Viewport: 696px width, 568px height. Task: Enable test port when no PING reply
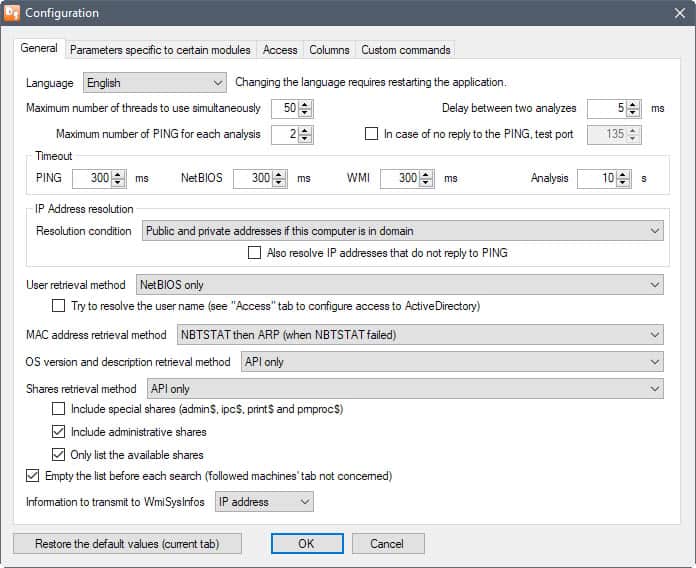pos(371,134)
